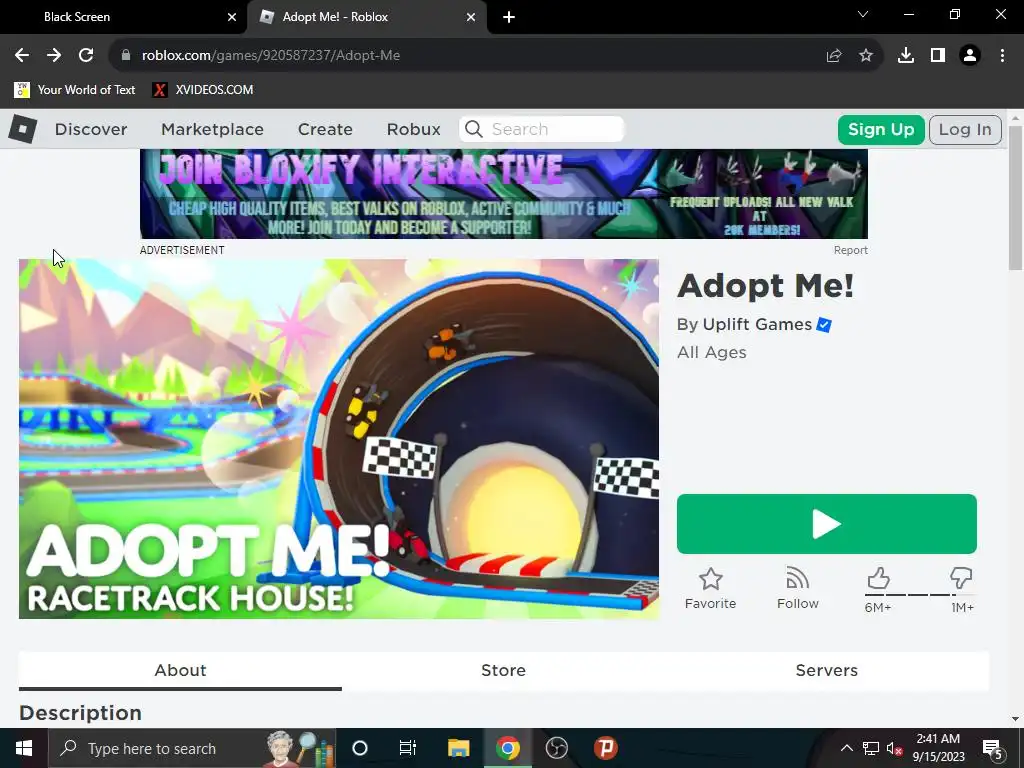Like the game with thumbs up icon

pos(878,579)
